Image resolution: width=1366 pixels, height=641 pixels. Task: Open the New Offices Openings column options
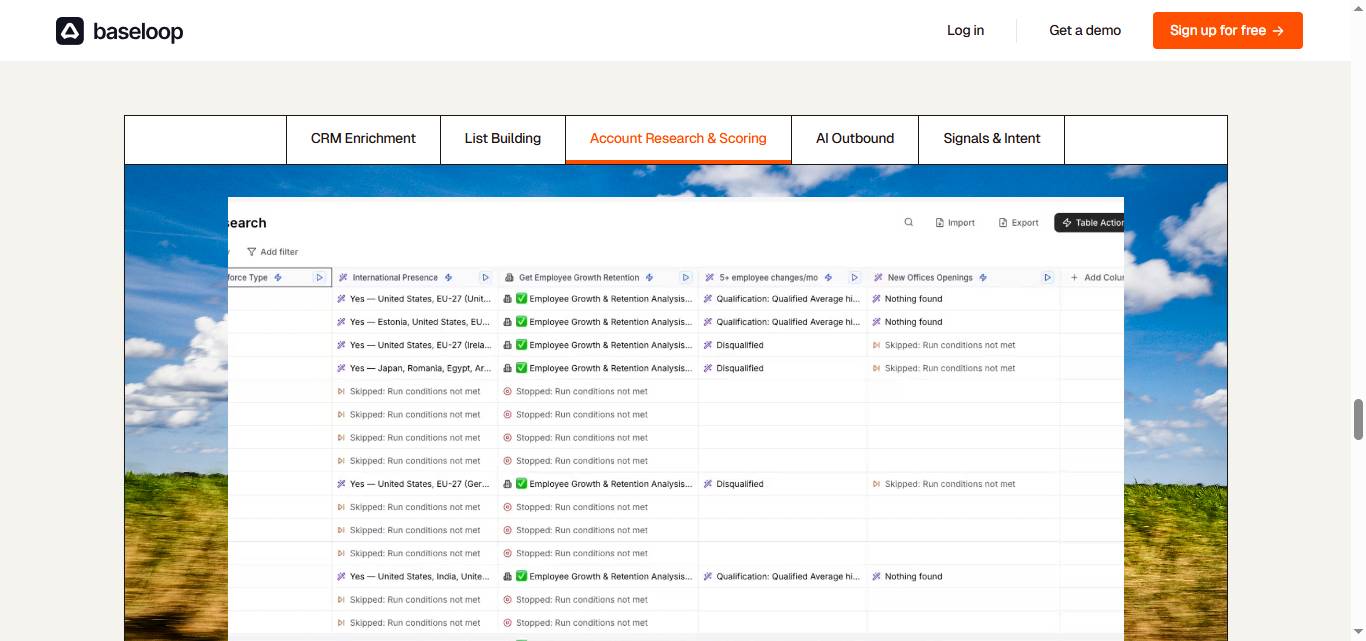1047,277
